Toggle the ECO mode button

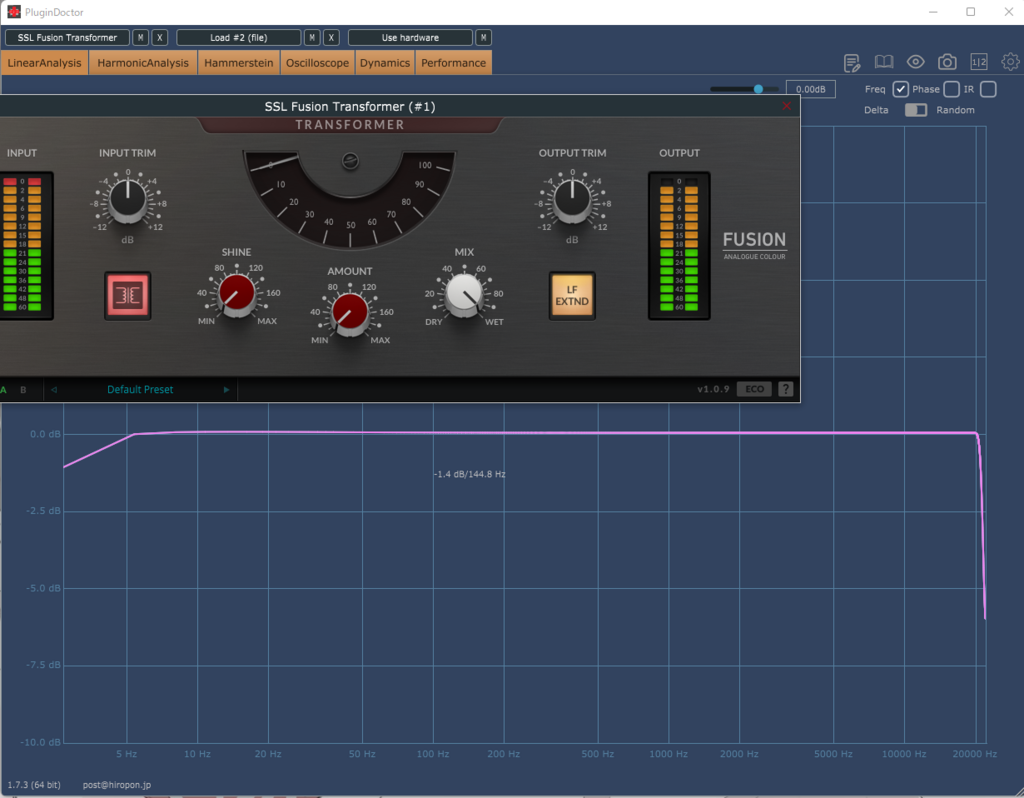754,389
